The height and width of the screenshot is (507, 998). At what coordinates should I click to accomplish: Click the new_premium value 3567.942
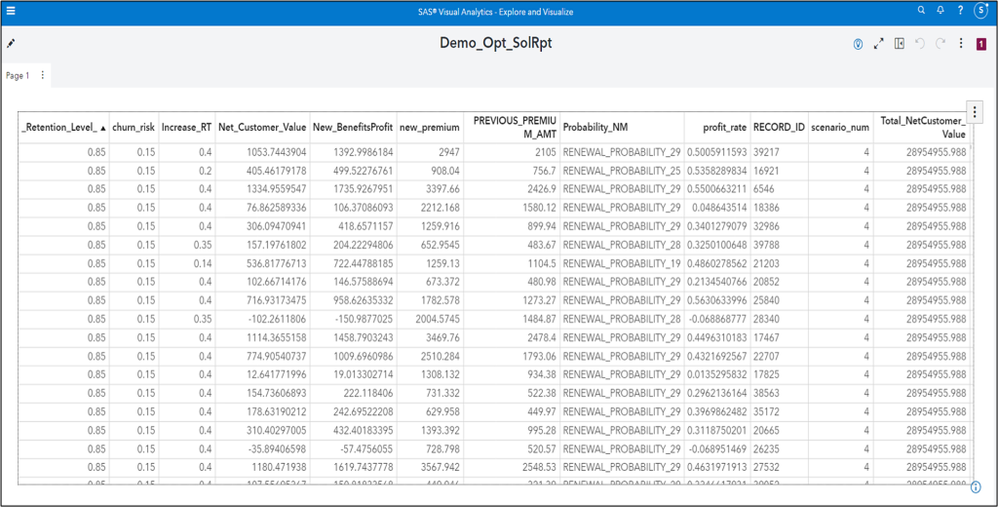(429, 467)
